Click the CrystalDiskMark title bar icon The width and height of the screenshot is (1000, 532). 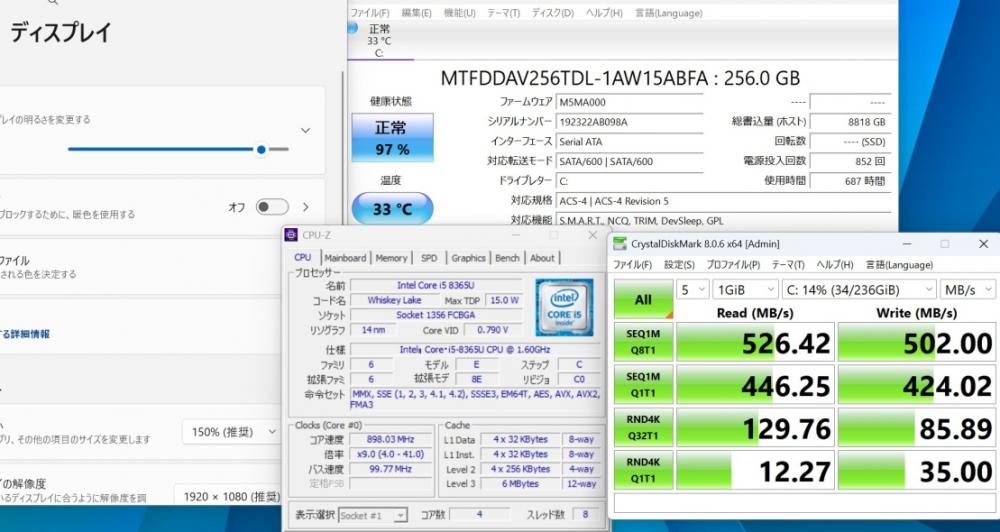pyautogui.click(x=619, y=244)
